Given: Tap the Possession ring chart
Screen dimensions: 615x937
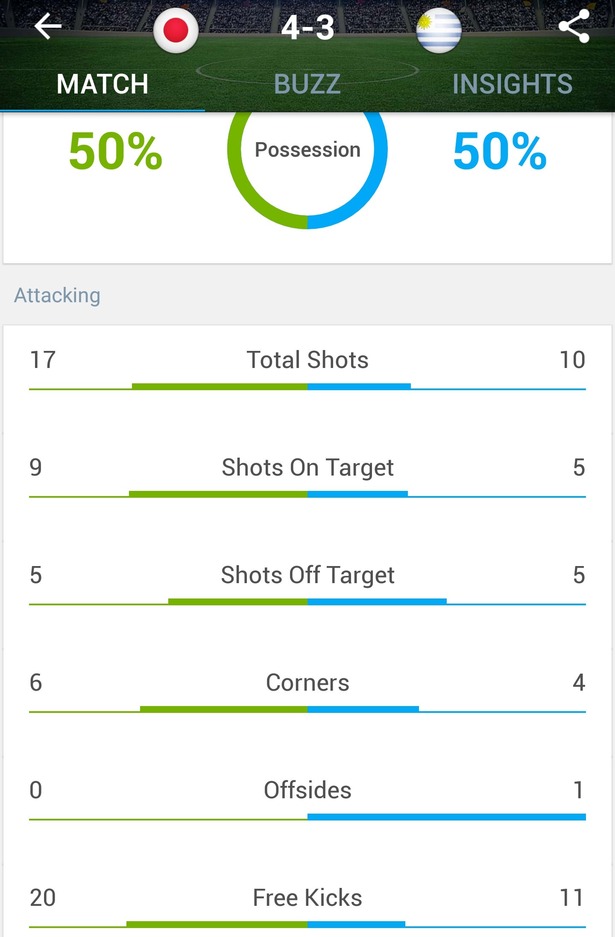Looking at the screenshot, I should click(307, 160).
